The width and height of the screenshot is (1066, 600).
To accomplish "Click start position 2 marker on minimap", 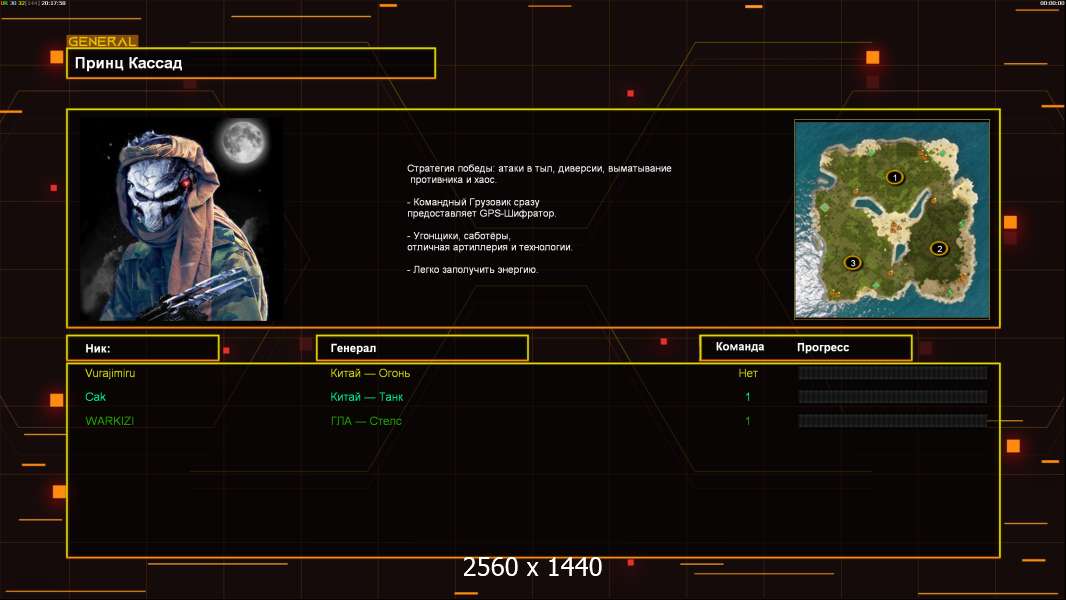I will pyautogui.click(x=938, y=248).
